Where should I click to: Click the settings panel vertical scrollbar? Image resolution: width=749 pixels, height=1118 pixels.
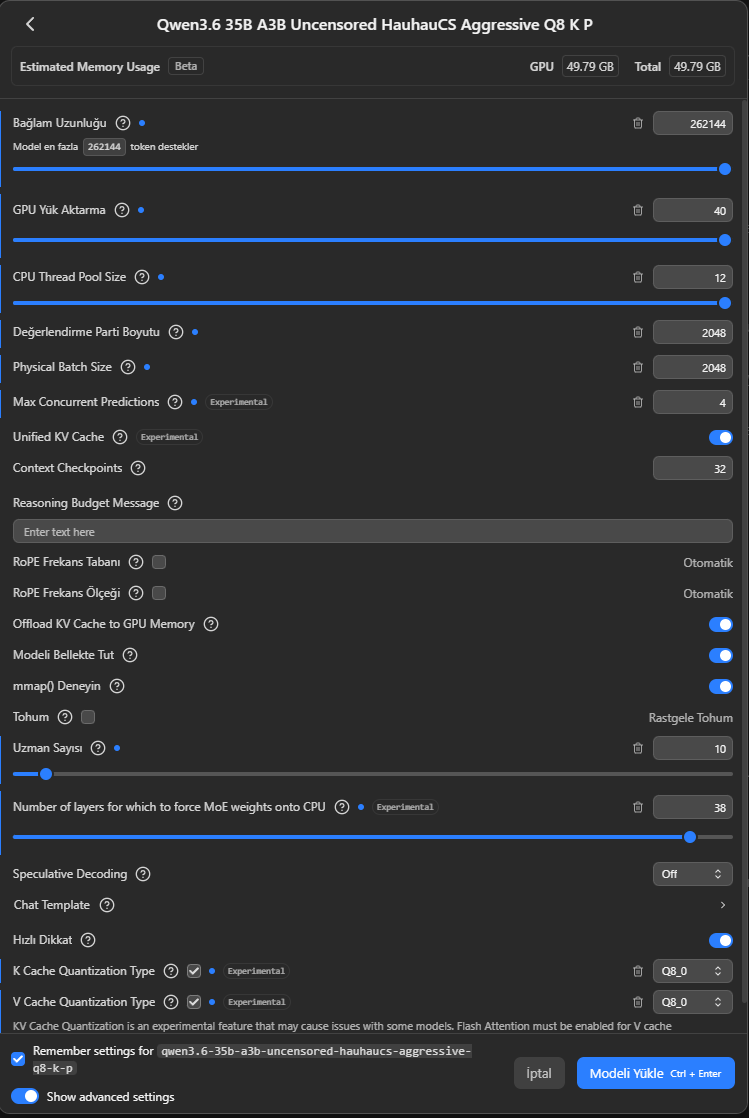[745, 553]
